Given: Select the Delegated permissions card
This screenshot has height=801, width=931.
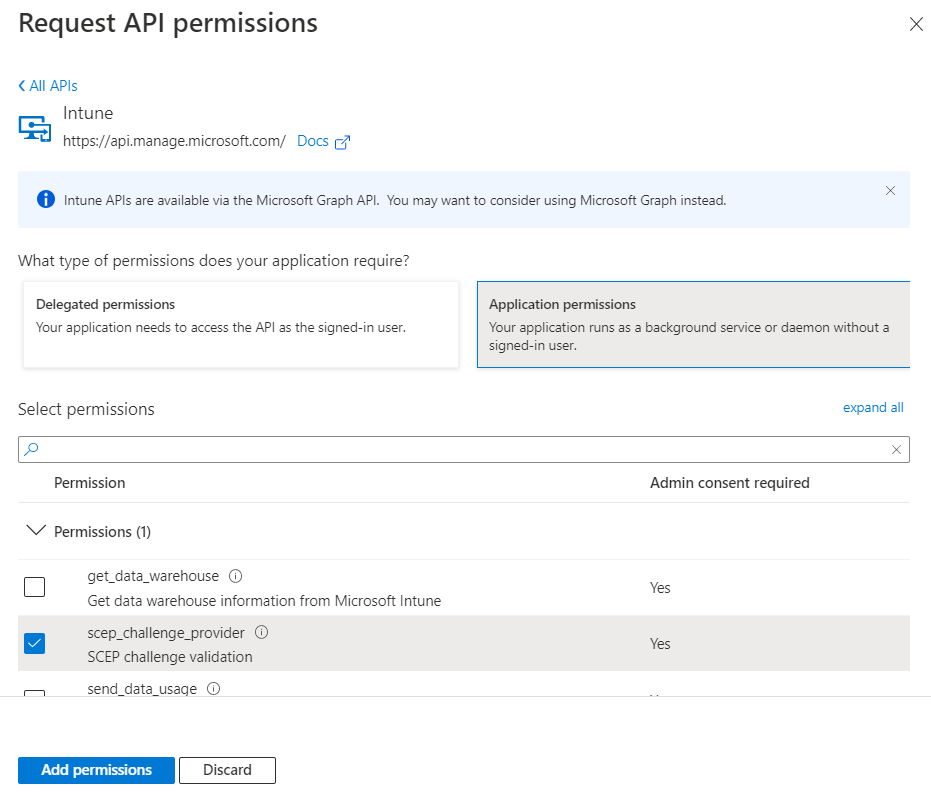Looking at the screenshot, I should click(240, 324).
